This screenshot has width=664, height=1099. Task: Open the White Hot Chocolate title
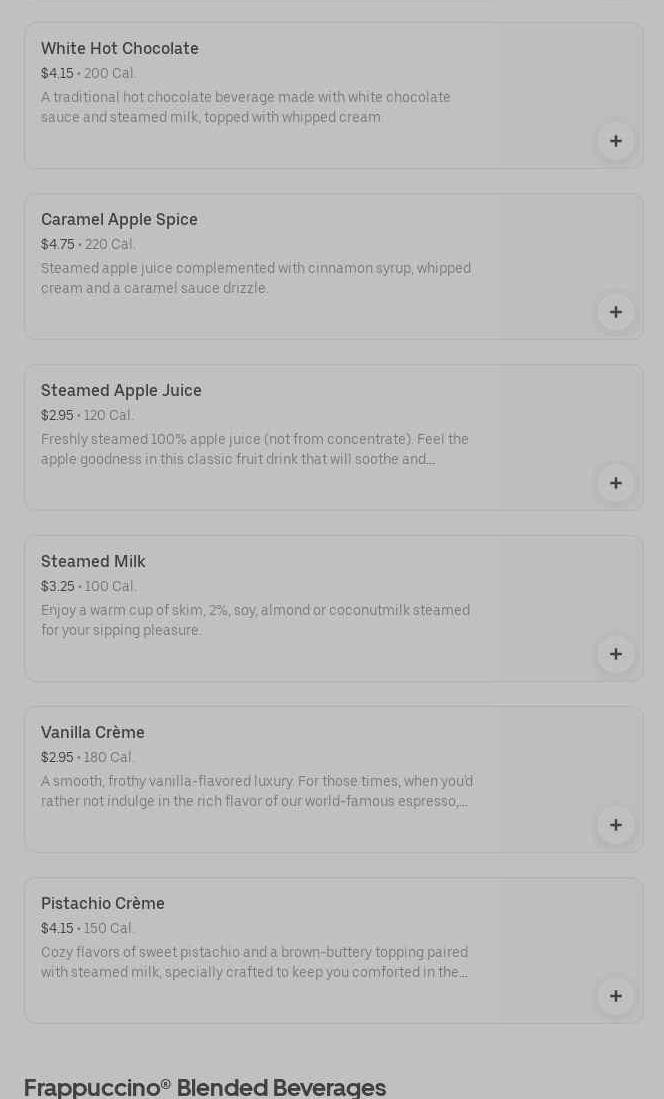tap(120, 49)
